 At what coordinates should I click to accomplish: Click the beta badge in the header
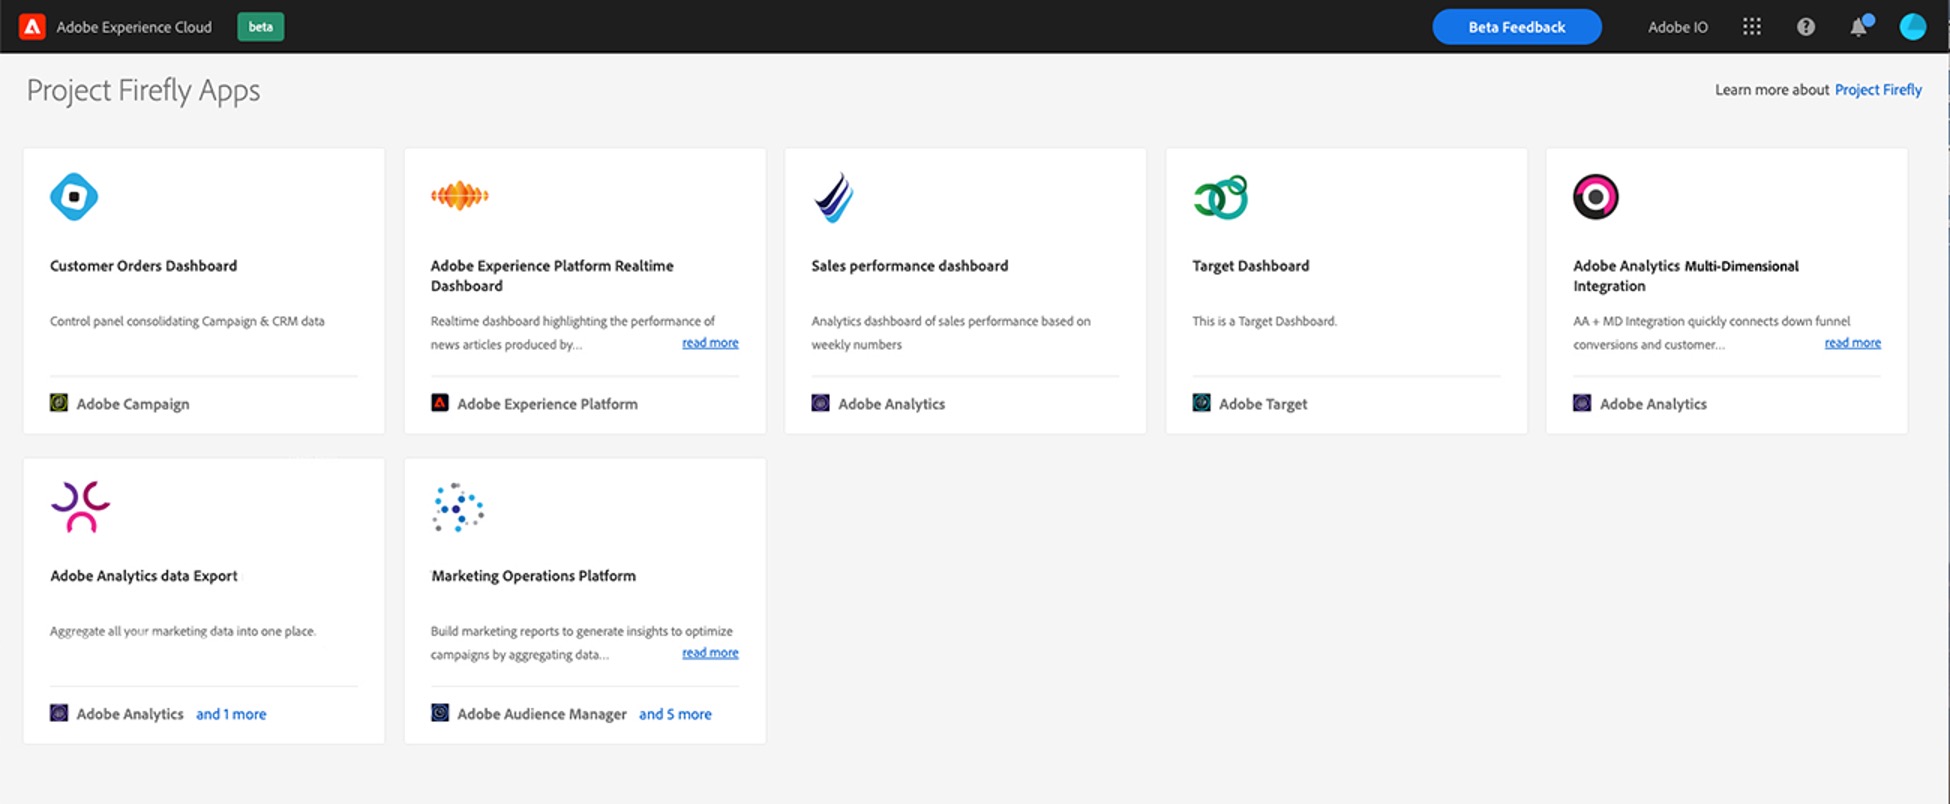pyautogui.click(x=260, y=27)
